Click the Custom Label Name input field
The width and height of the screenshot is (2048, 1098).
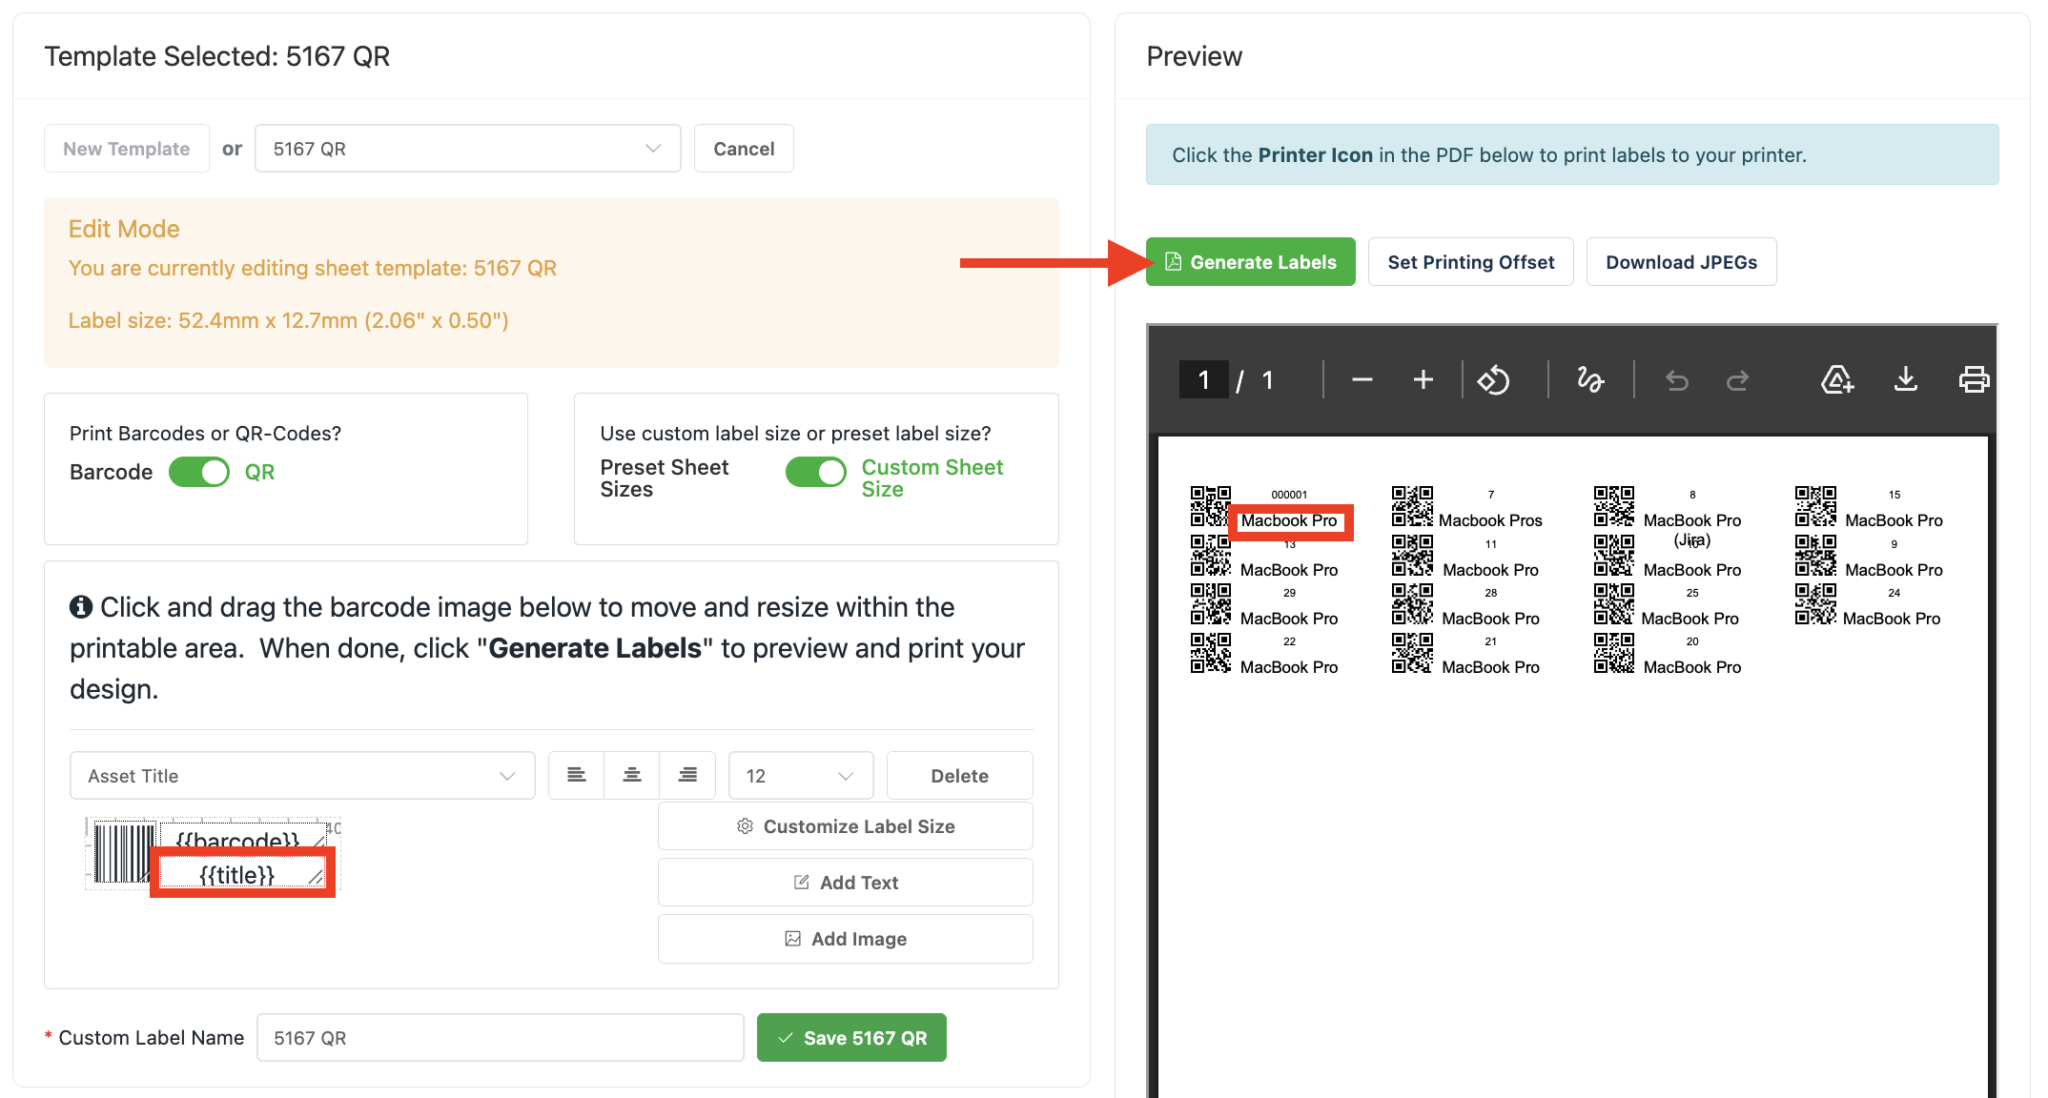[x=500, y=1038]
